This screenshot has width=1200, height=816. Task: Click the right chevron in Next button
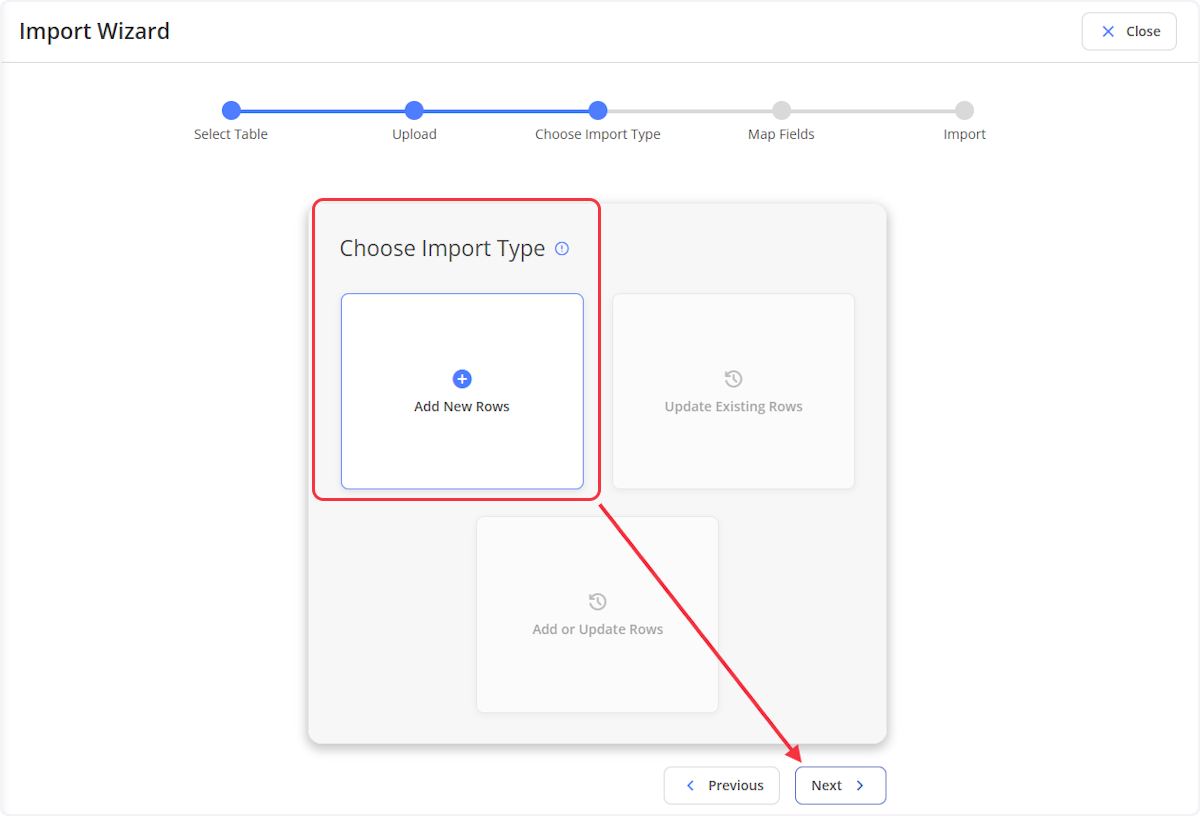click(x=859, y=785)
